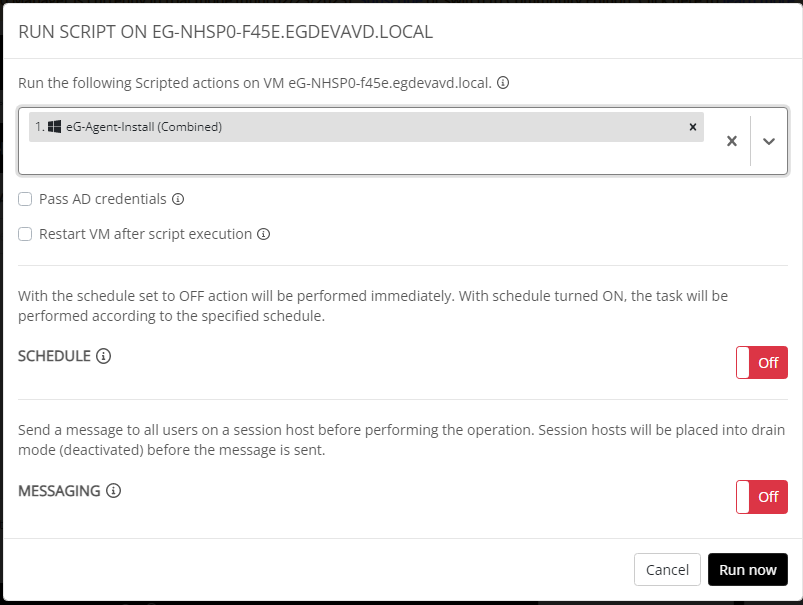The image size is (803, 605).
Task: Expand the scripted actions dropdown chevron
Action: 769,141
